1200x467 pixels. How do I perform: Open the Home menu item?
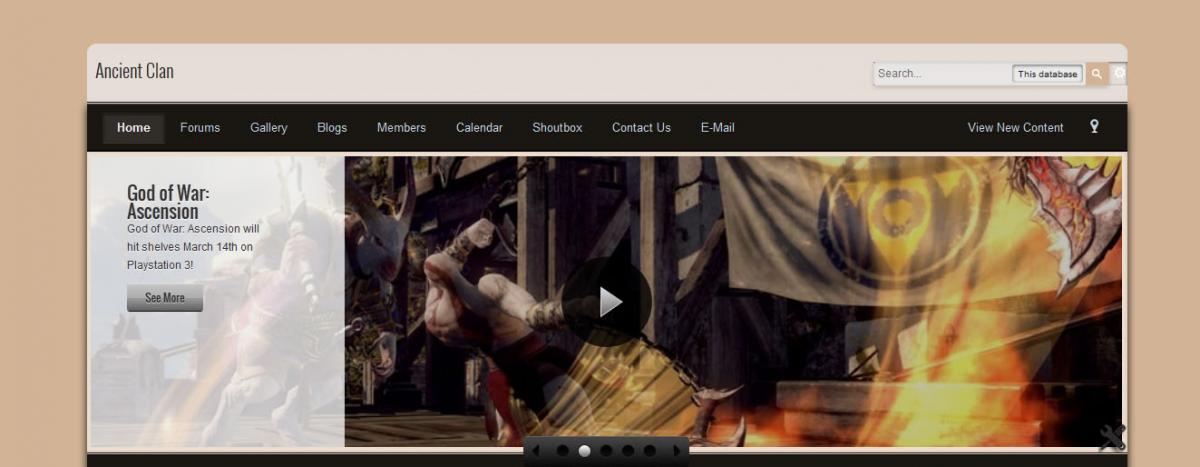coord(133,128)
